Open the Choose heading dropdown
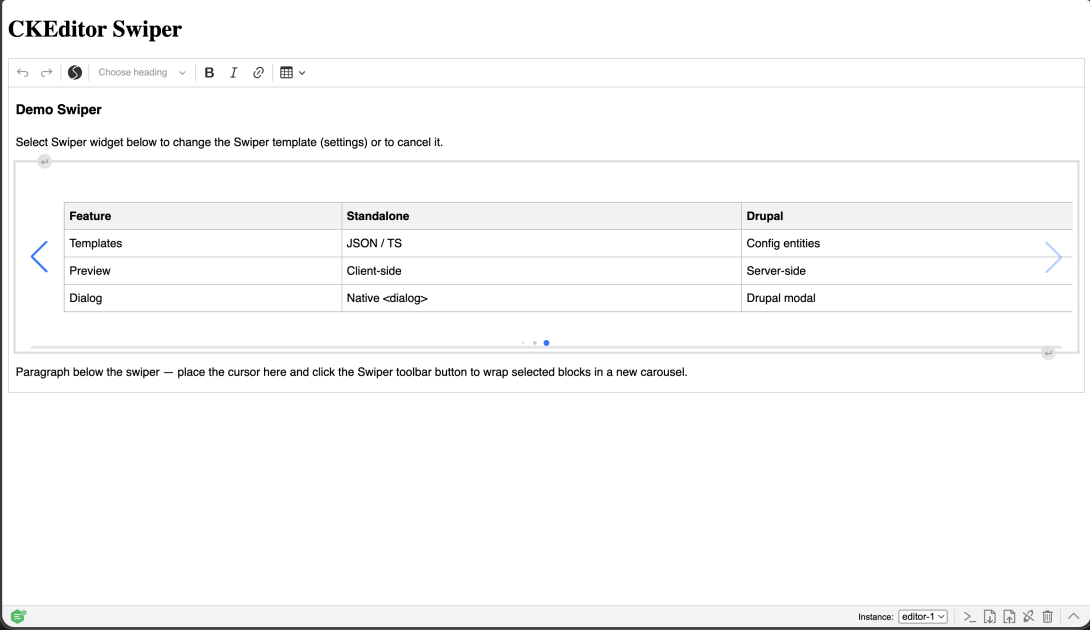Image resolution: width=1090 pixels, height=630 pixels. pyautogui.click(x=142, y=72)
